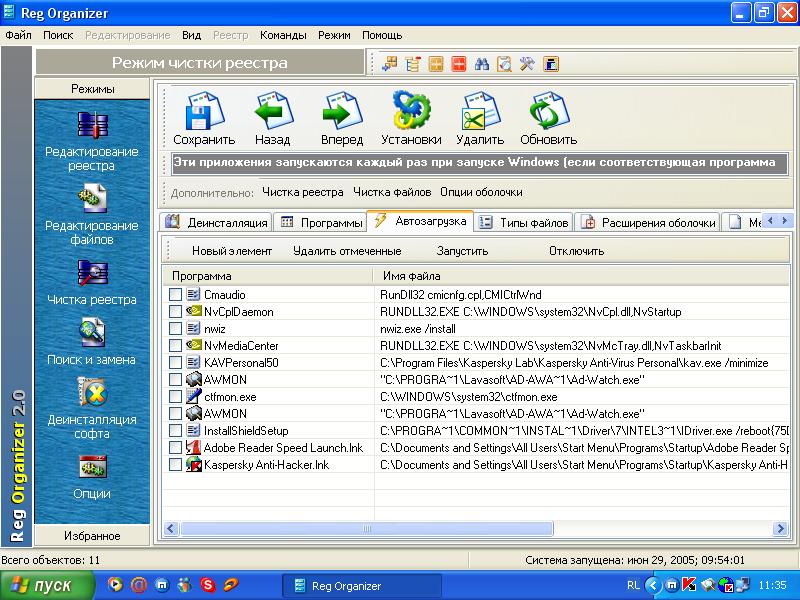Click the scrollbar right arrow

point(780,529)
